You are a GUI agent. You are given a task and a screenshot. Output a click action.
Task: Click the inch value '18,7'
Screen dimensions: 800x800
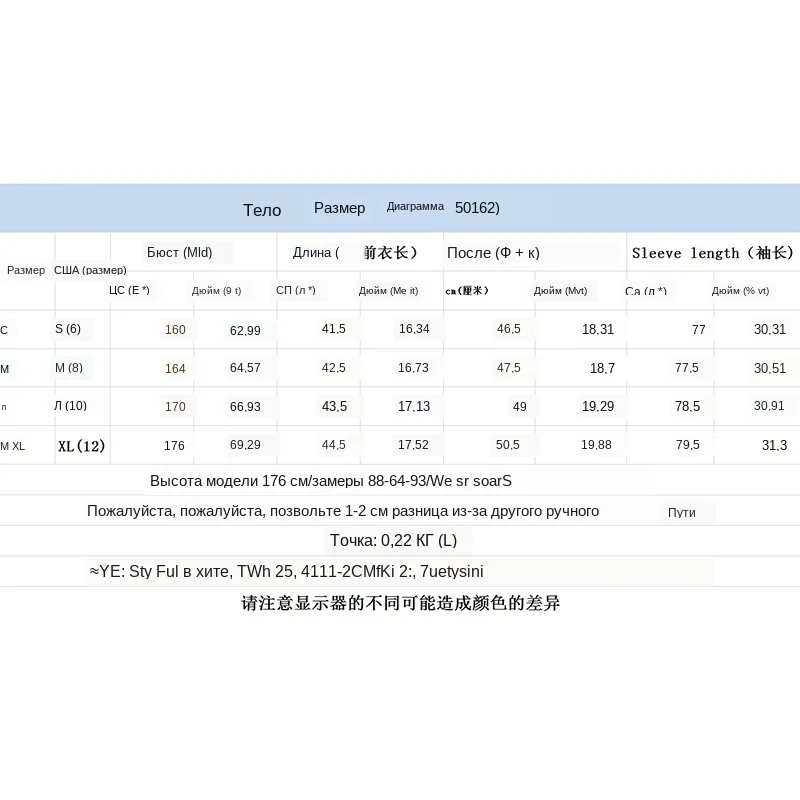tap(603, 368)
